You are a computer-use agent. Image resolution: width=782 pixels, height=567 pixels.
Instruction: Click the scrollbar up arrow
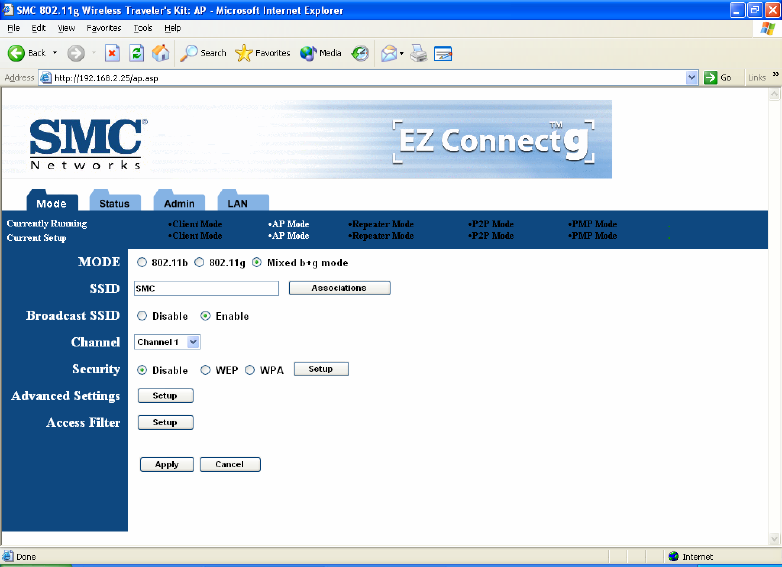[775, 93]
